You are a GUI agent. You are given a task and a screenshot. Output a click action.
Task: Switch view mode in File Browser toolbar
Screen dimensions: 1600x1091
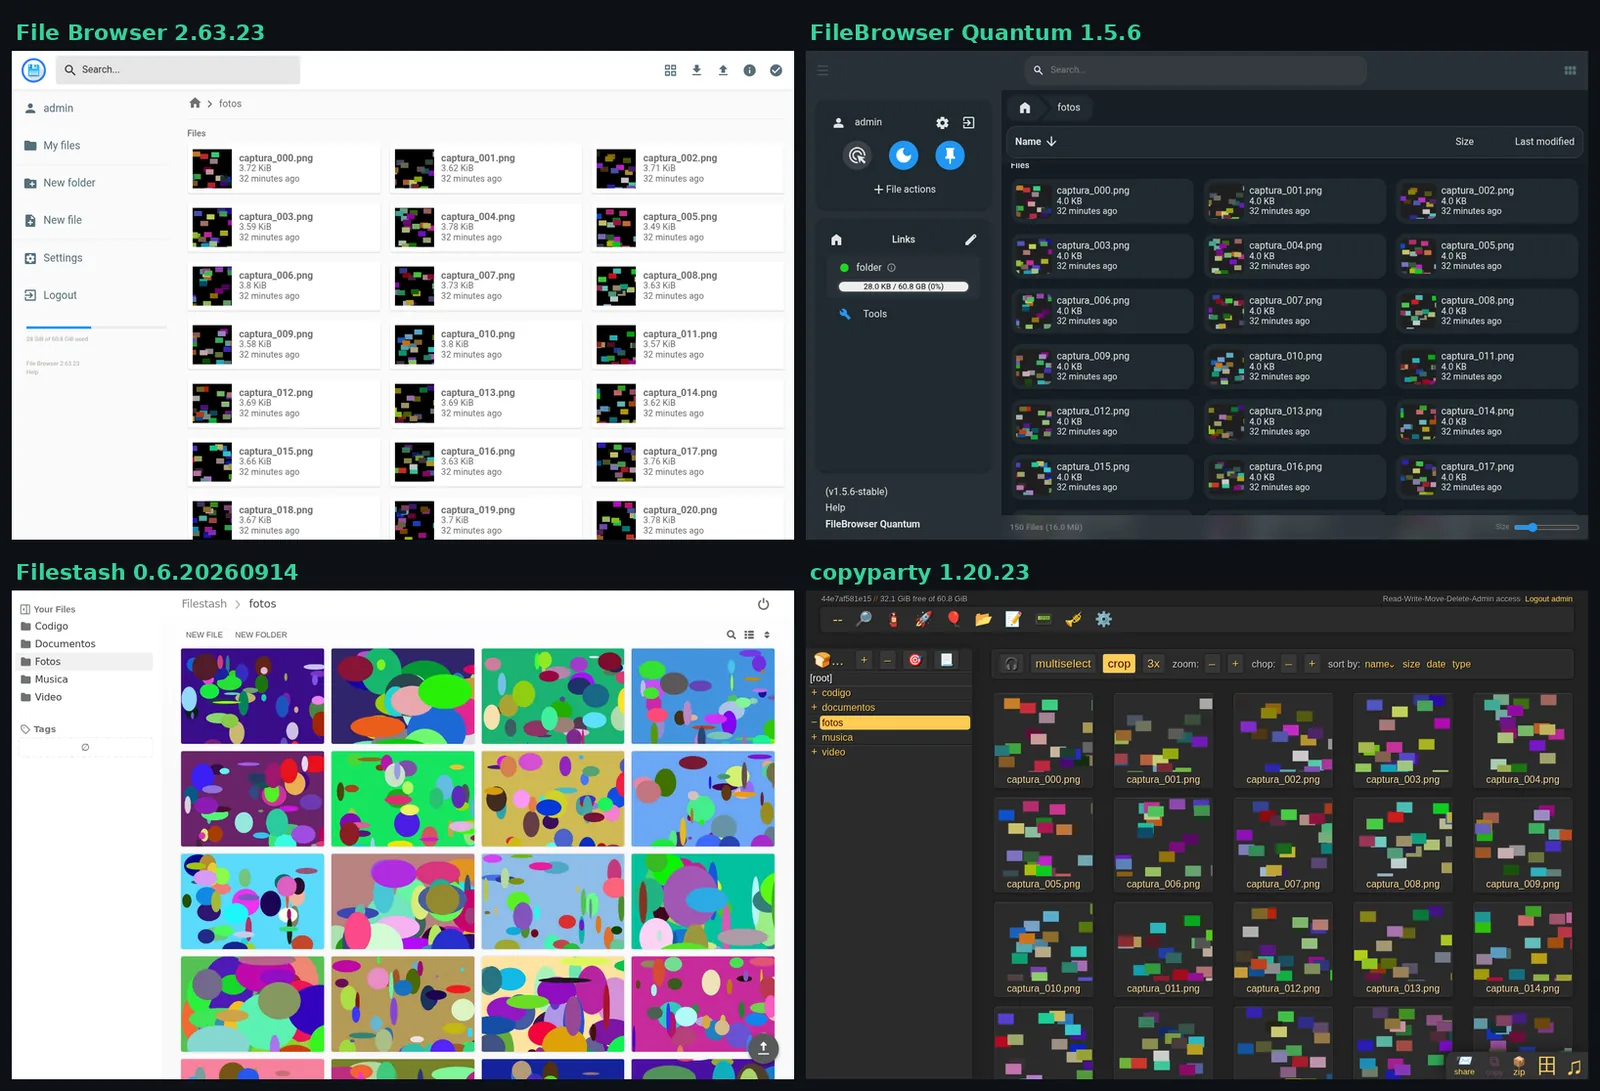point(670,70)
